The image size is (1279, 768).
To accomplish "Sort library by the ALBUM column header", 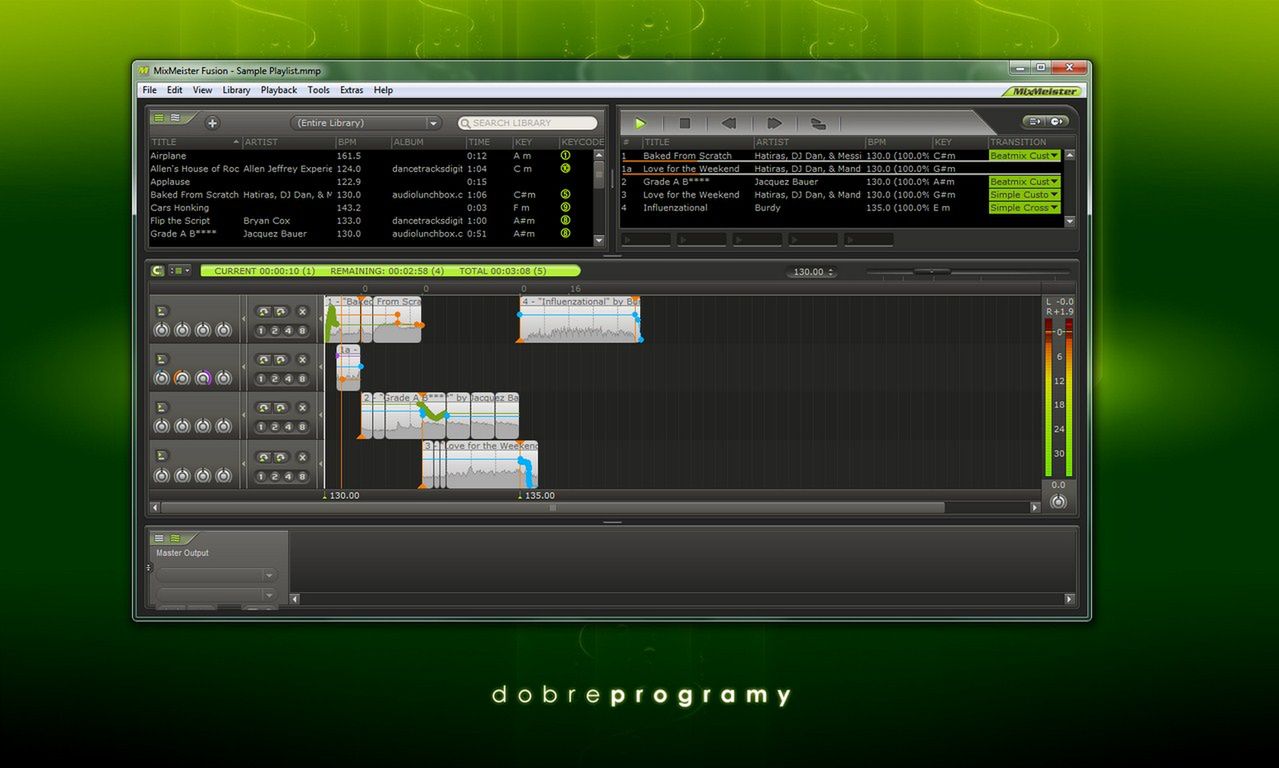I will 427,142.
